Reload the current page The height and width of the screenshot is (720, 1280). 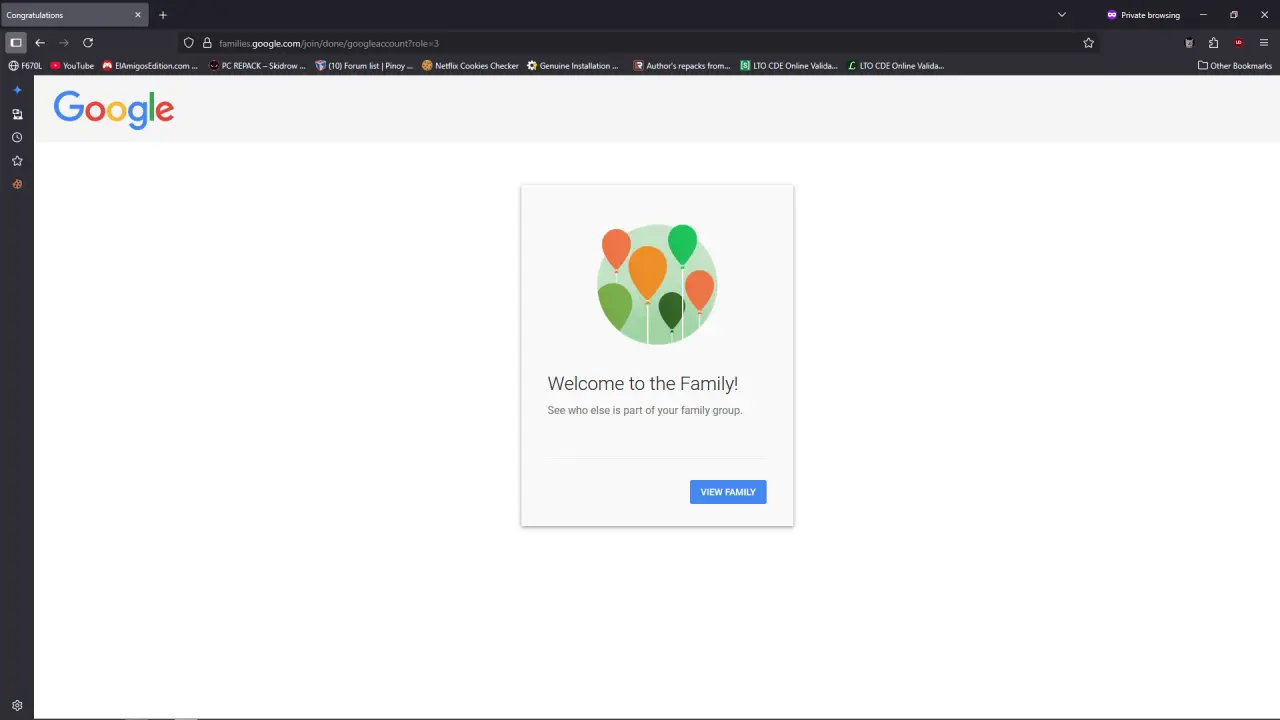[x=88, y=43]
